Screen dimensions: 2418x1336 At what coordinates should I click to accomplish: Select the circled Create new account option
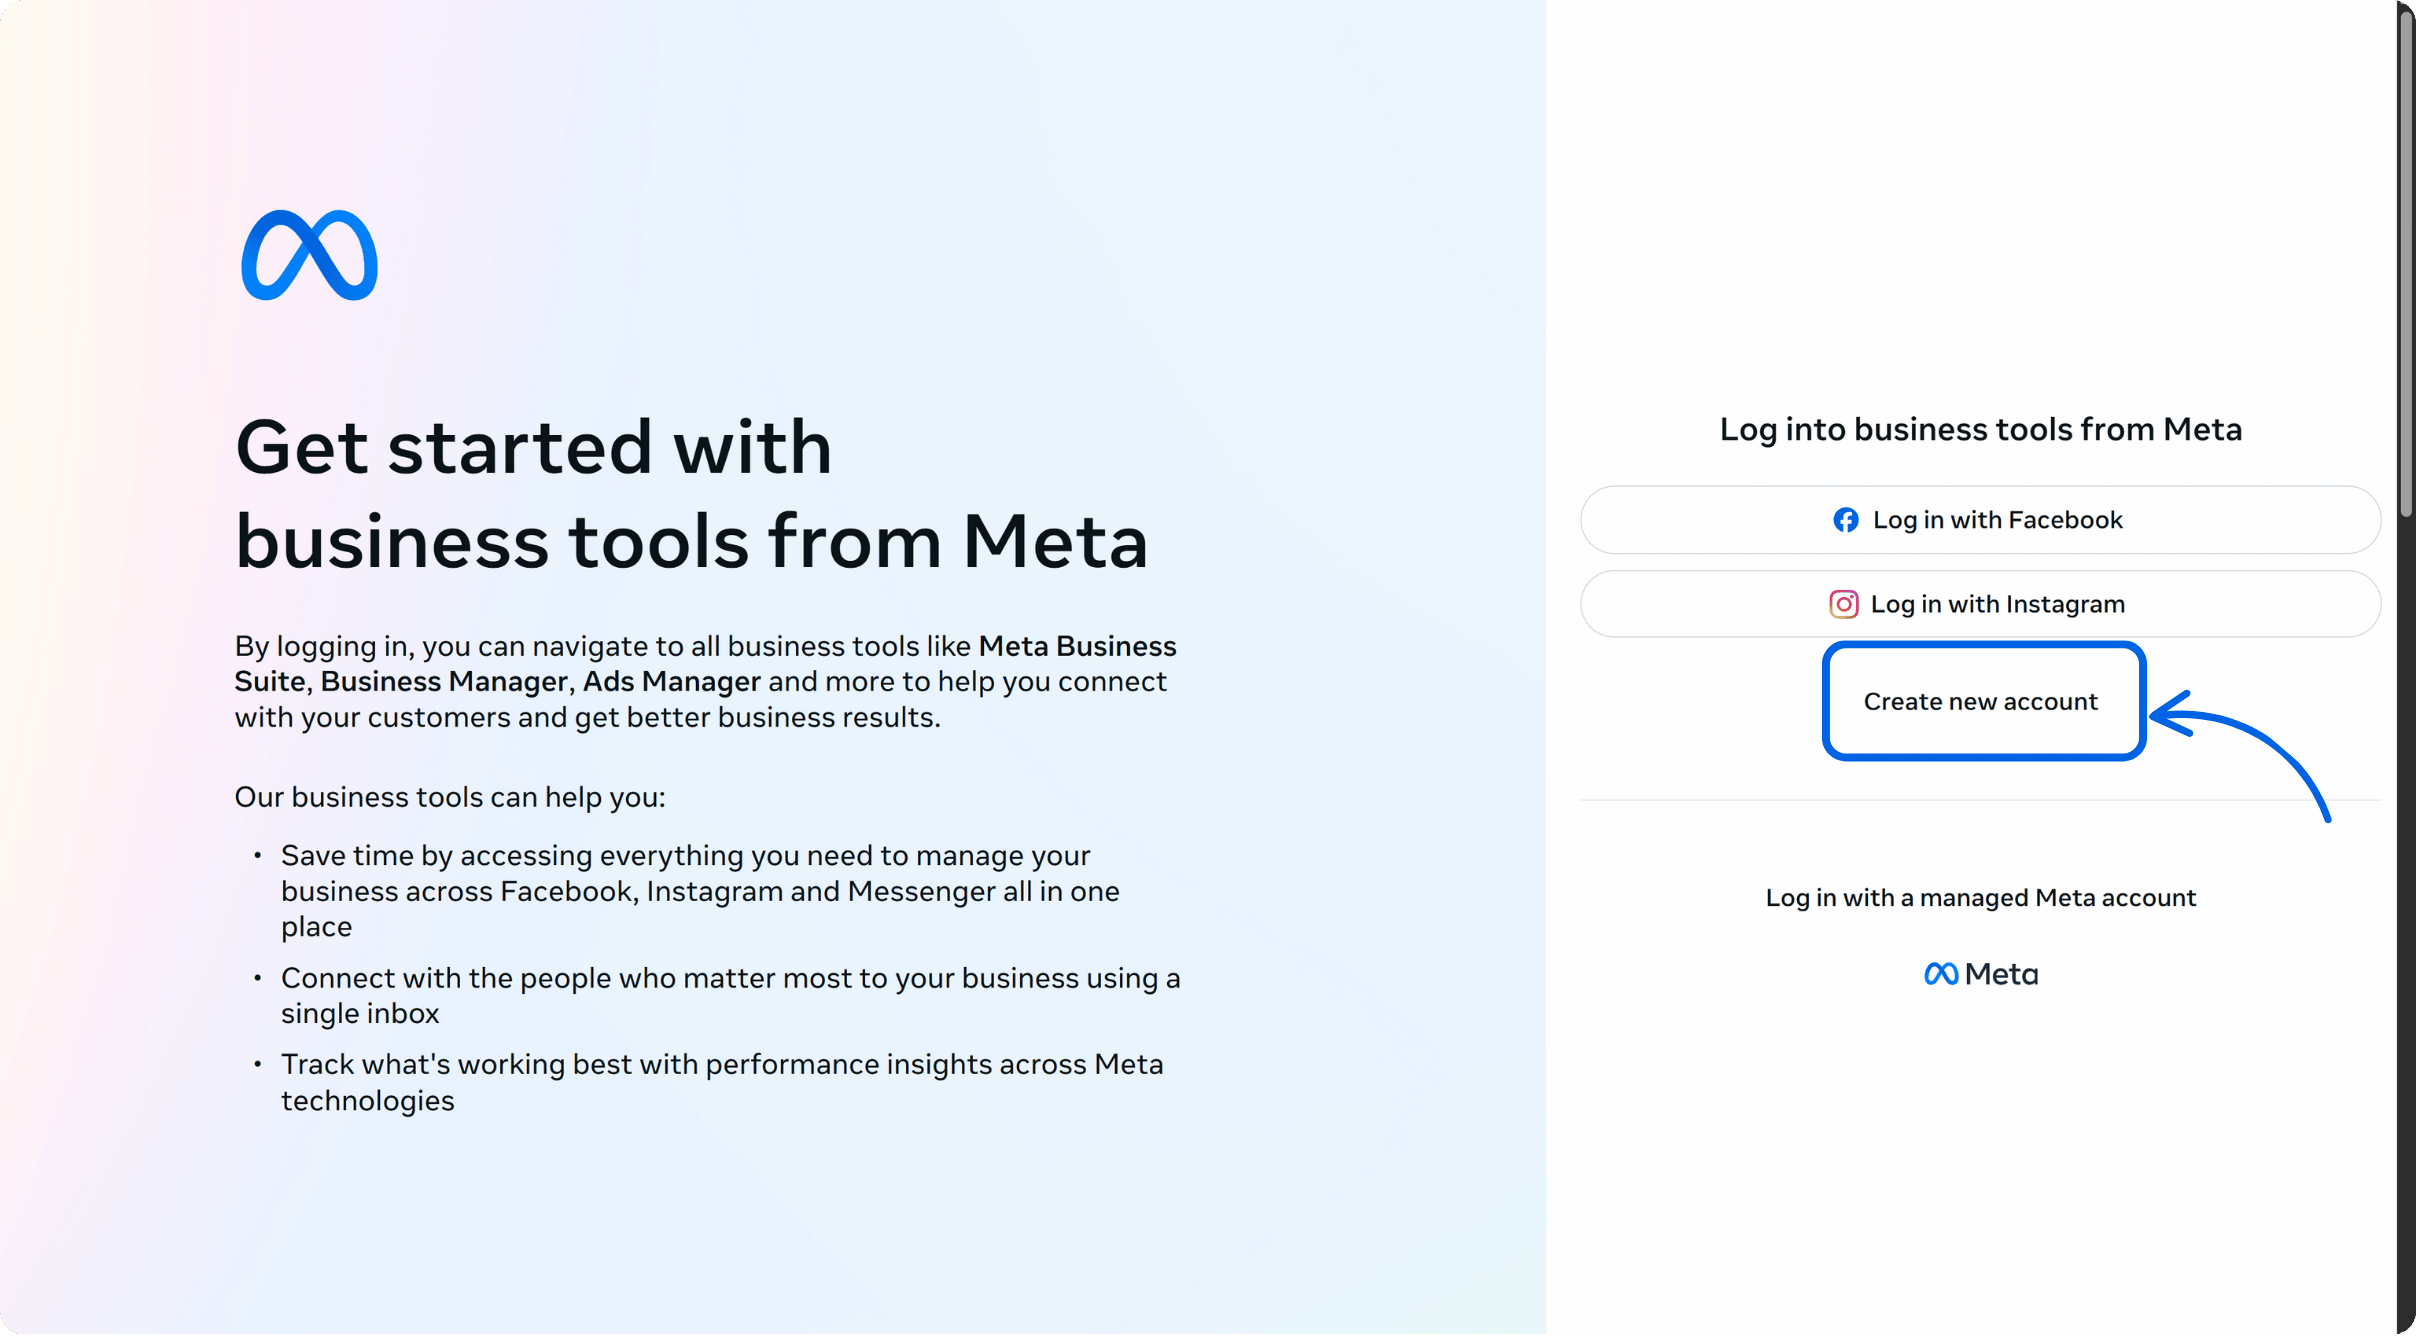[1981, 701]
